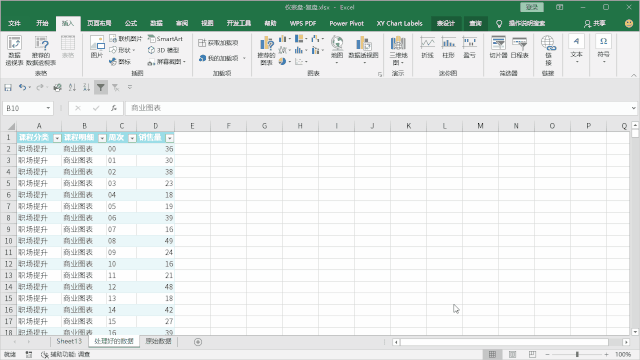Toggle the Filter button in quick access toolbar

(101, 87)
